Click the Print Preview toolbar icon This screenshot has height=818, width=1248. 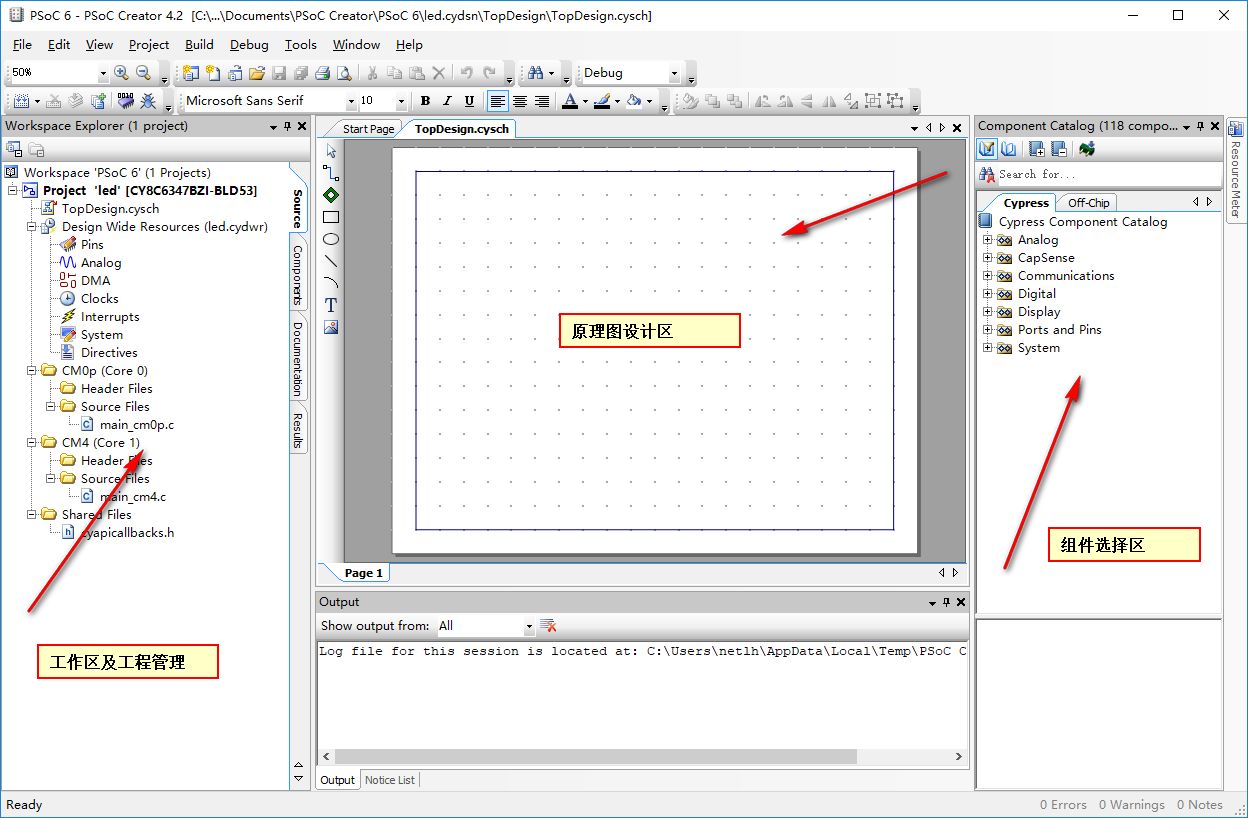[x=344, y=73]
